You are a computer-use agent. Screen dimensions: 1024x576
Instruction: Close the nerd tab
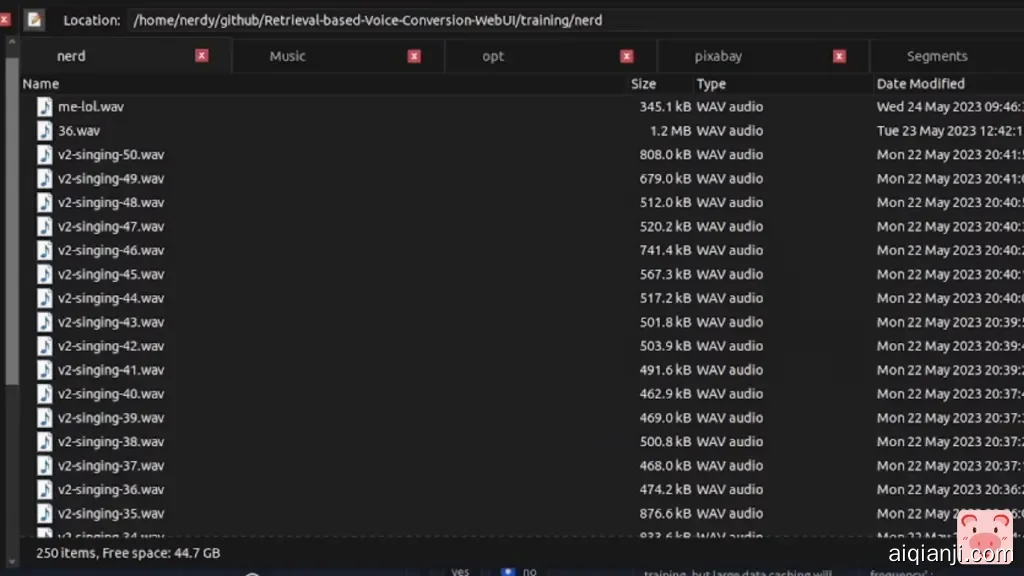(x=202, y=56)
